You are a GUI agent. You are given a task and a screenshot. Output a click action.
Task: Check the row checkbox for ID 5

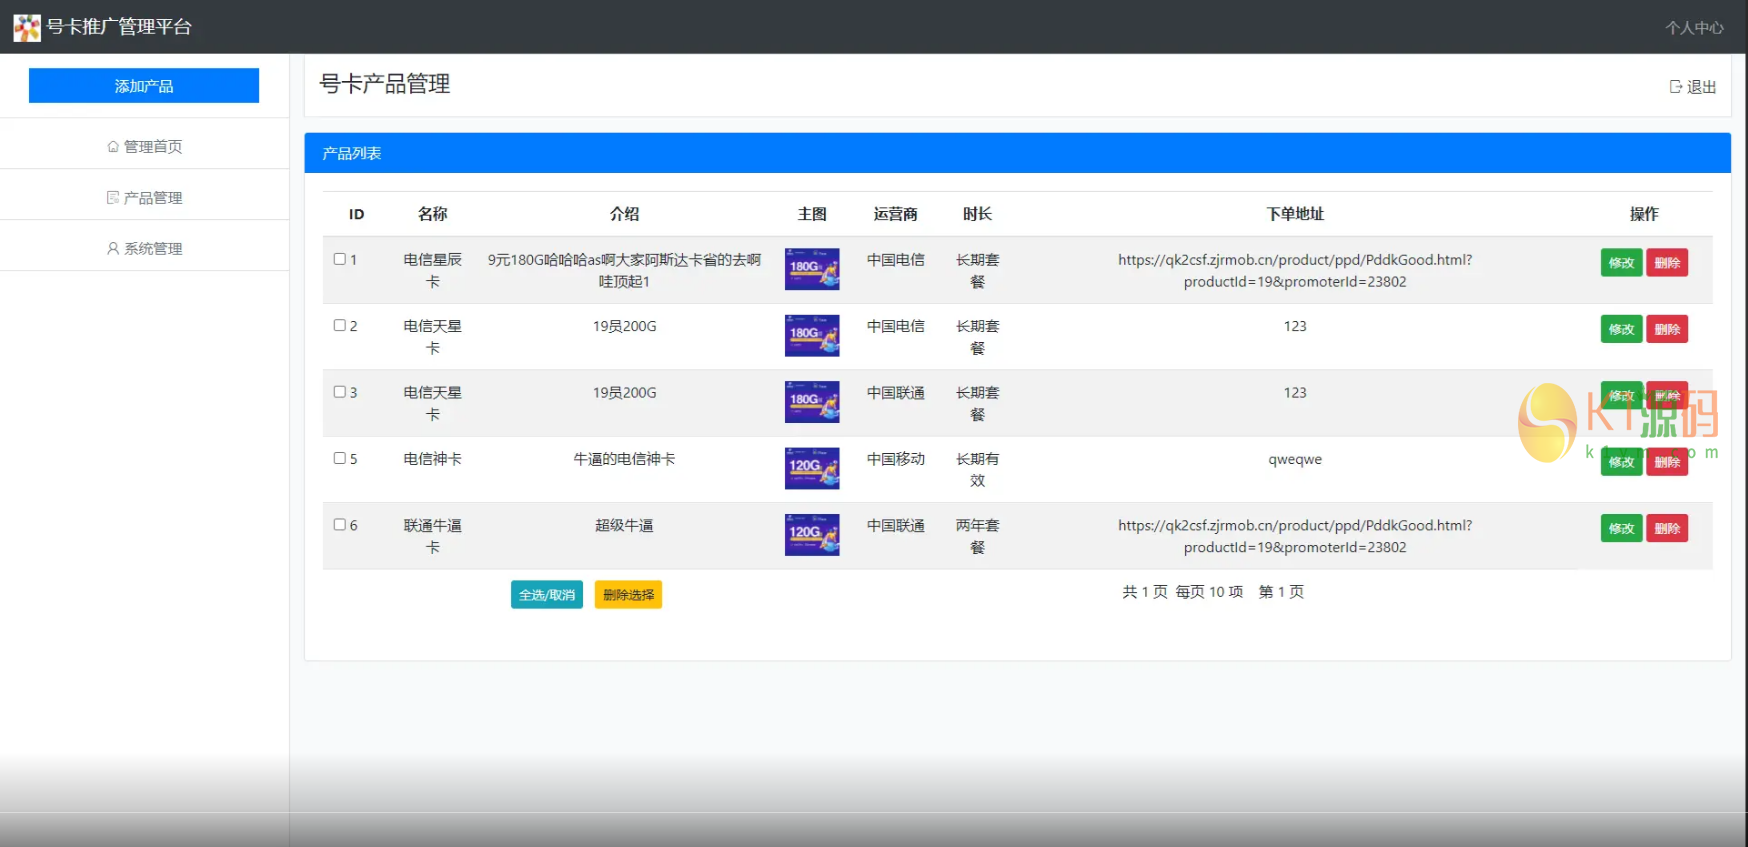[340, 458]
